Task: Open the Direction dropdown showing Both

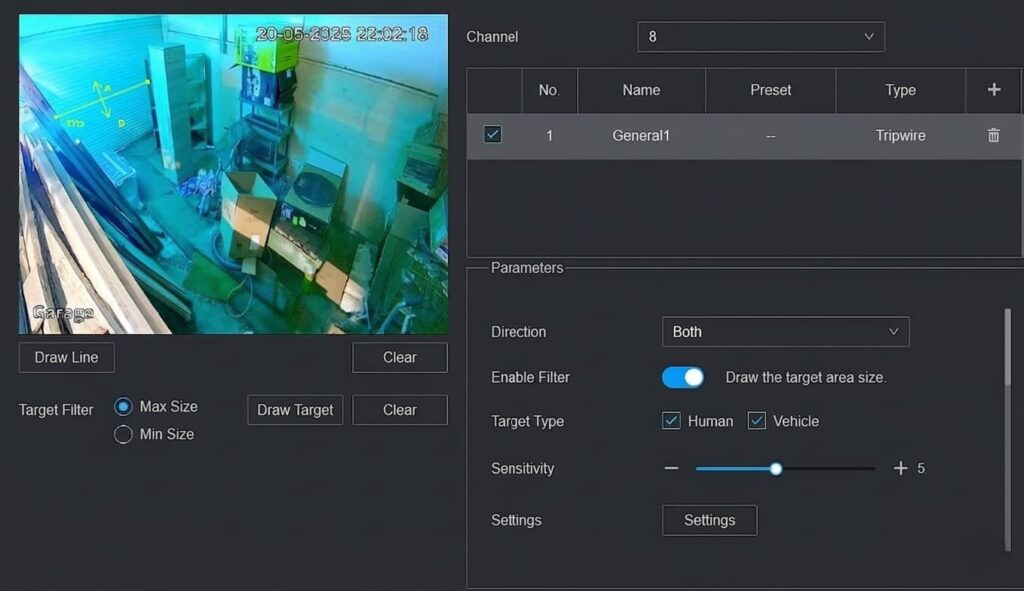Action: 785,331
